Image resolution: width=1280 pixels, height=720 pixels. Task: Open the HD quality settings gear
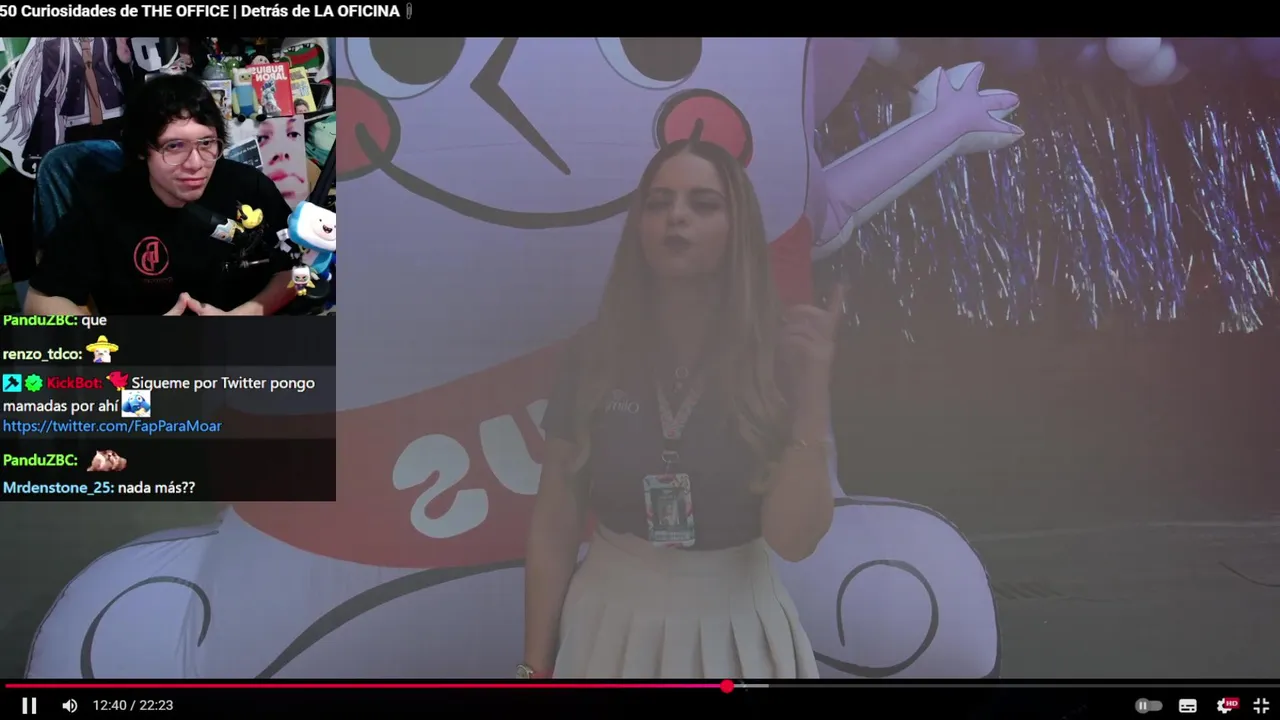1226,706
